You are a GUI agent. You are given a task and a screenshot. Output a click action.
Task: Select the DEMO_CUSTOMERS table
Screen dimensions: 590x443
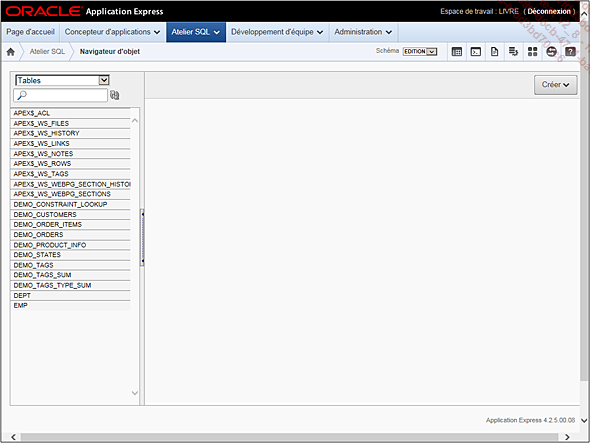pos(70,215)
